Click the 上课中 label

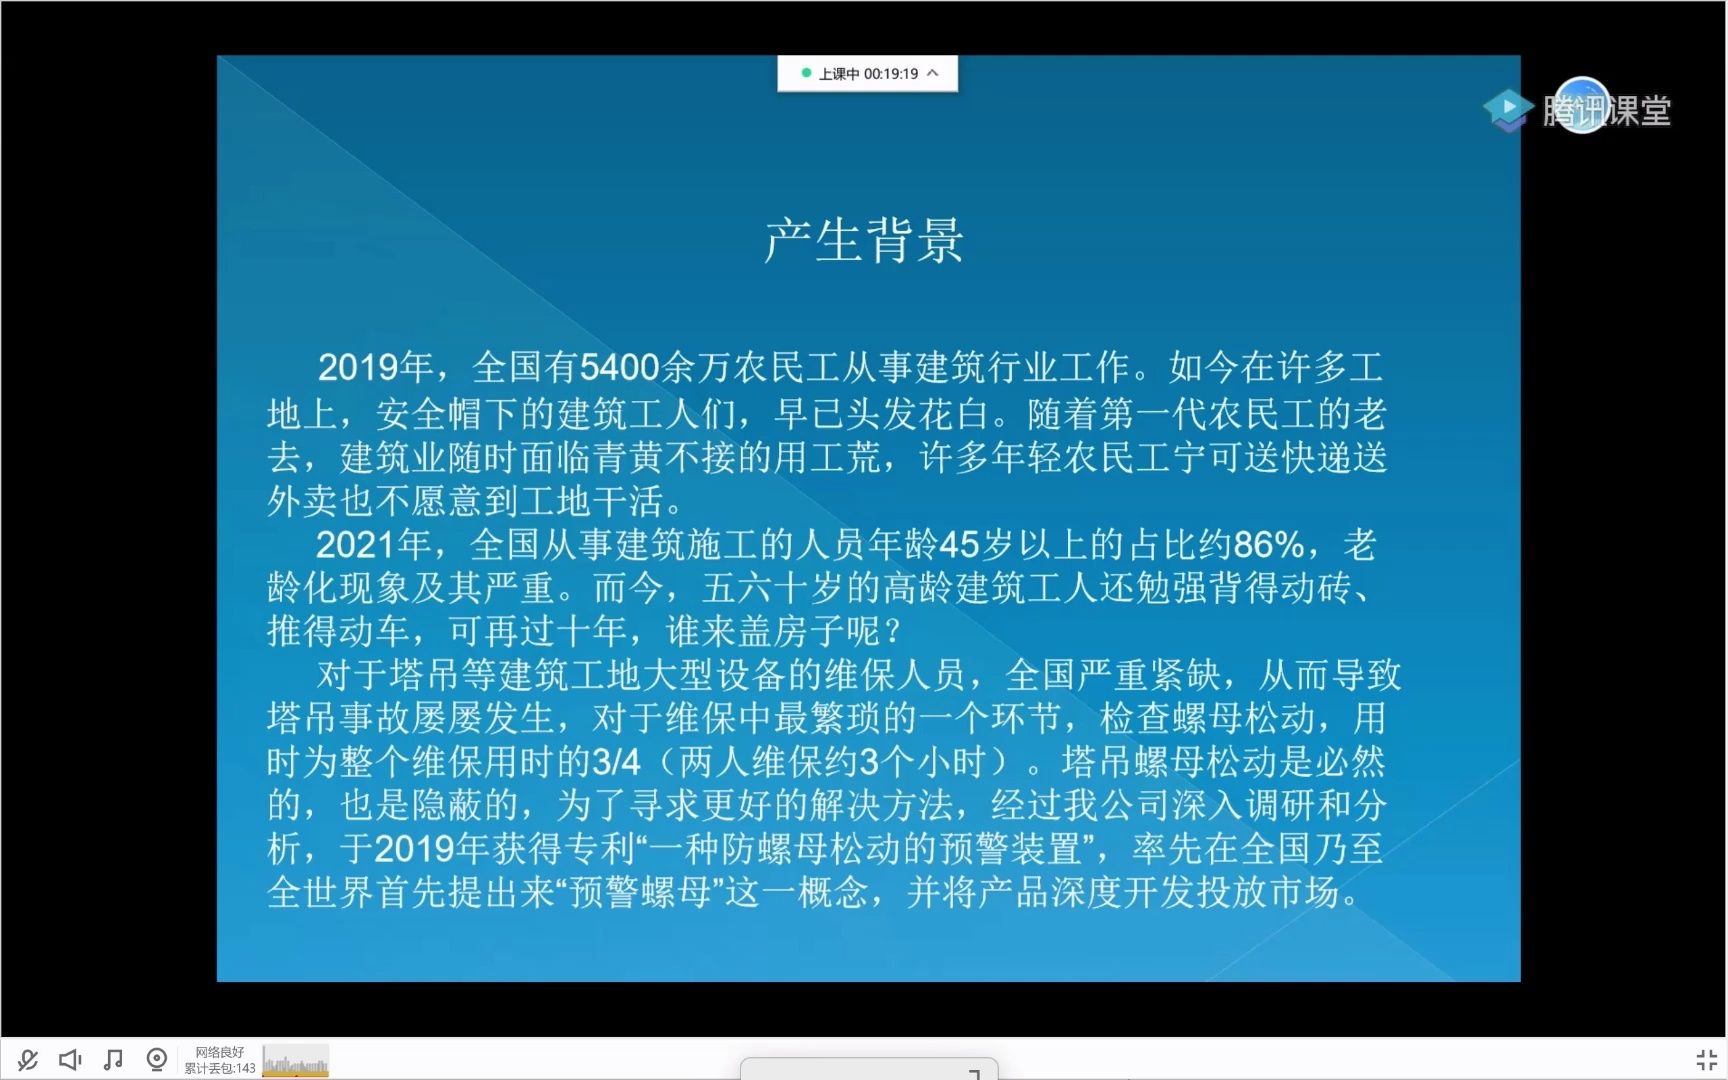click(x=839, y=74)
